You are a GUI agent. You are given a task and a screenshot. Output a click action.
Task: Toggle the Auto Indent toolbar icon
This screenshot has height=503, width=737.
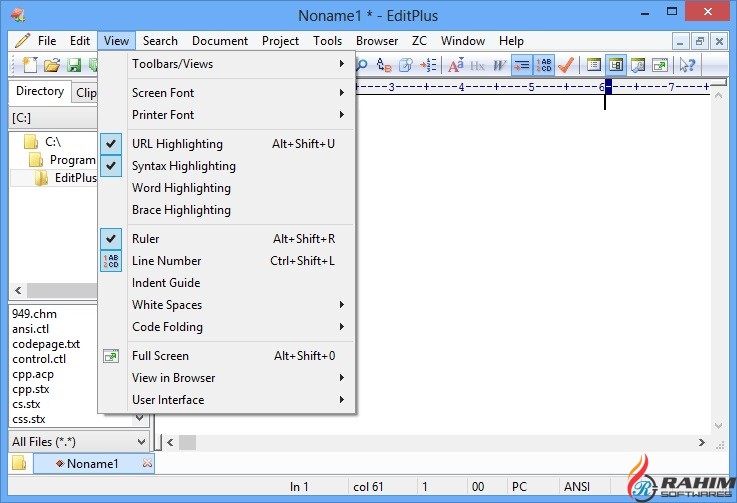pos(521,65)
